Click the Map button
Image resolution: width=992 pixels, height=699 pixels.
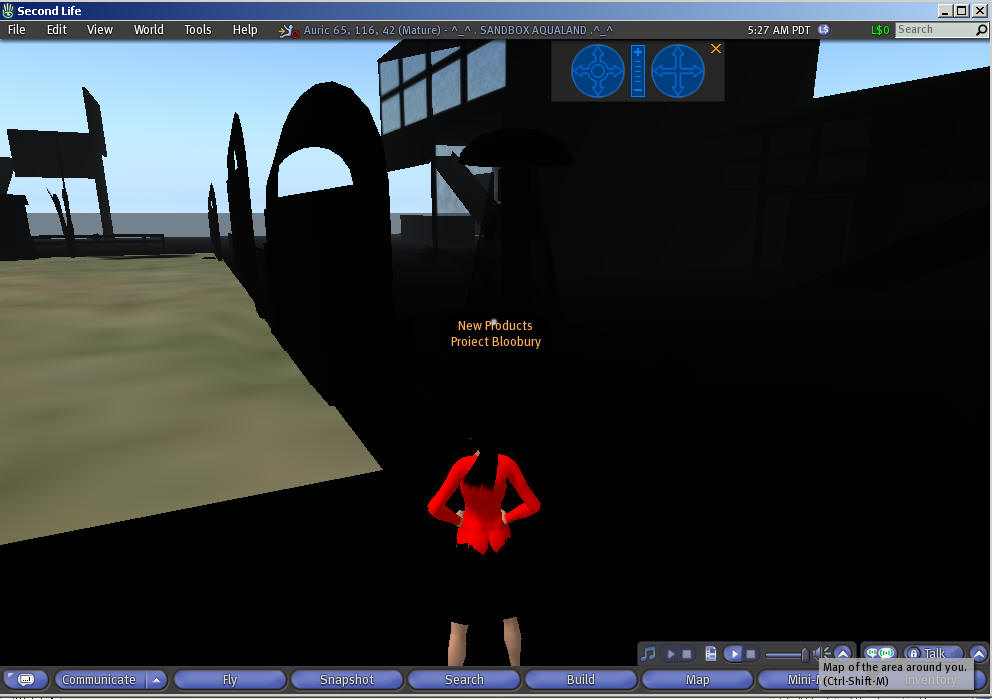(x=697, y=679)
